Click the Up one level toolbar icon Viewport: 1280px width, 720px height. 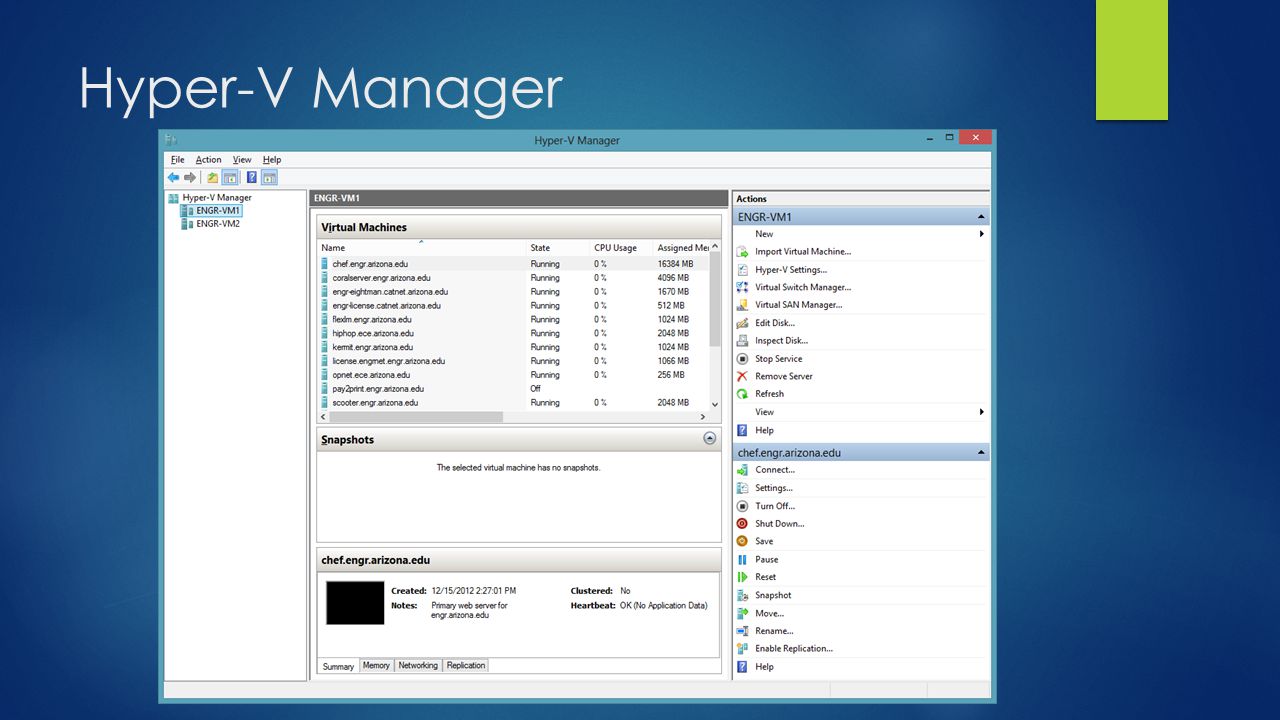213,177
